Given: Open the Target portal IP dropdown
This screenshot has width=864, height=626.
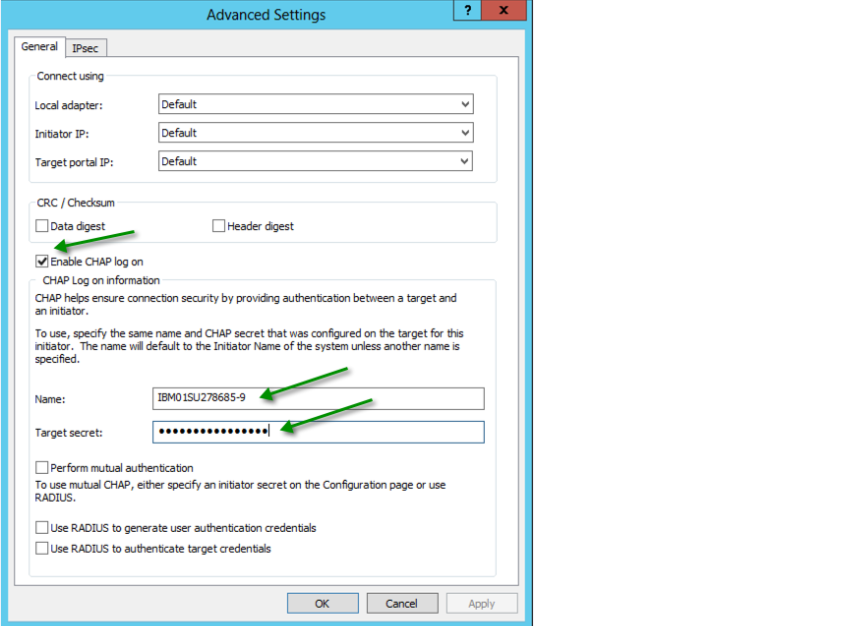Looking at the screenshot, I should tap(315, 161).
